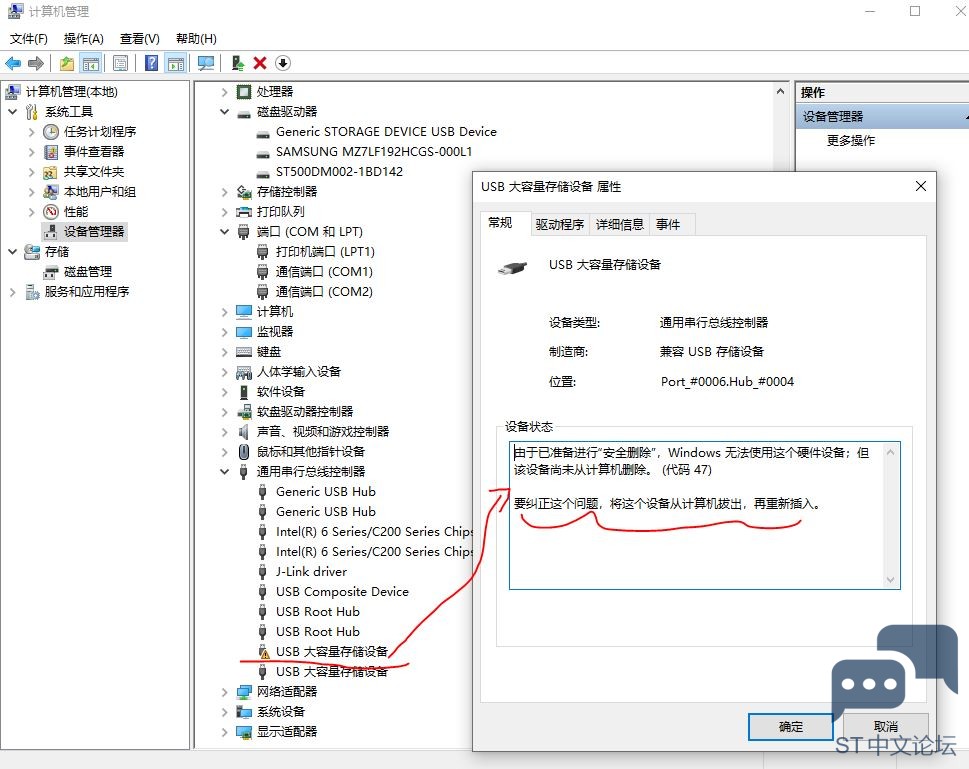Click the Scan for hardware changes monitor icon

[x=206, y=63]
